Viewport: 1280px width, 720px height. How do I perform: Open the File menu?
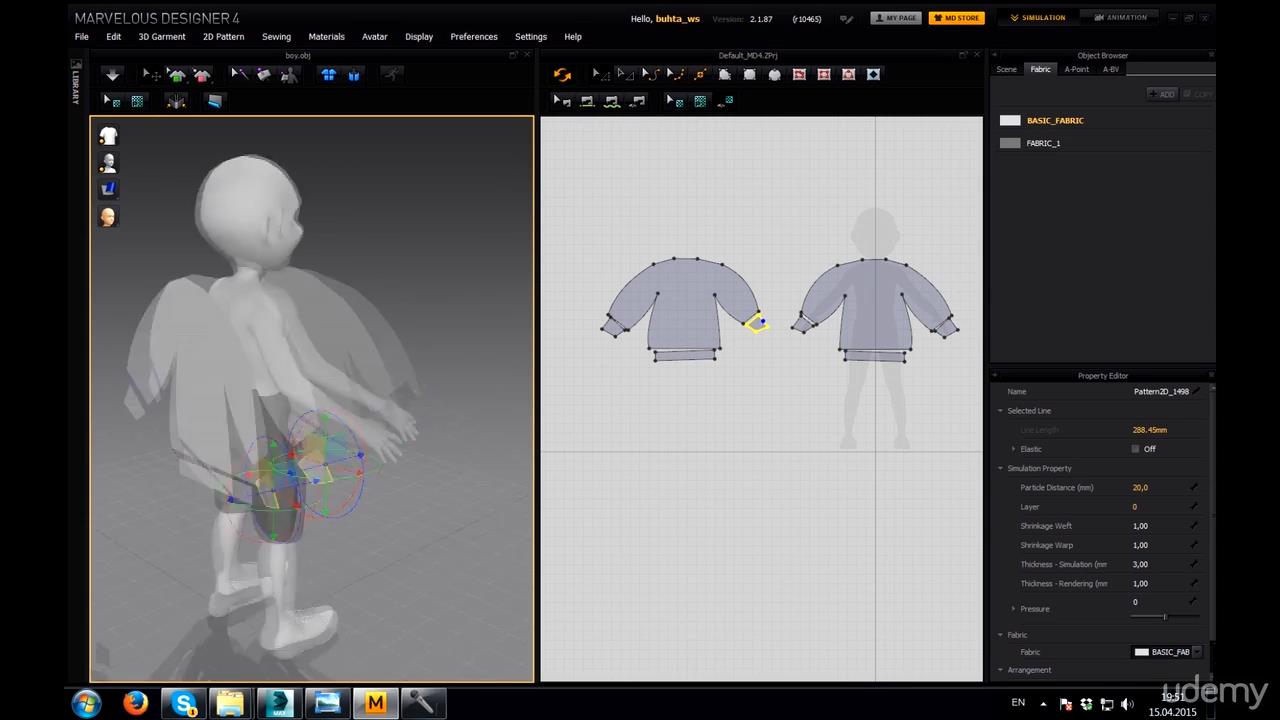(82, 37)
